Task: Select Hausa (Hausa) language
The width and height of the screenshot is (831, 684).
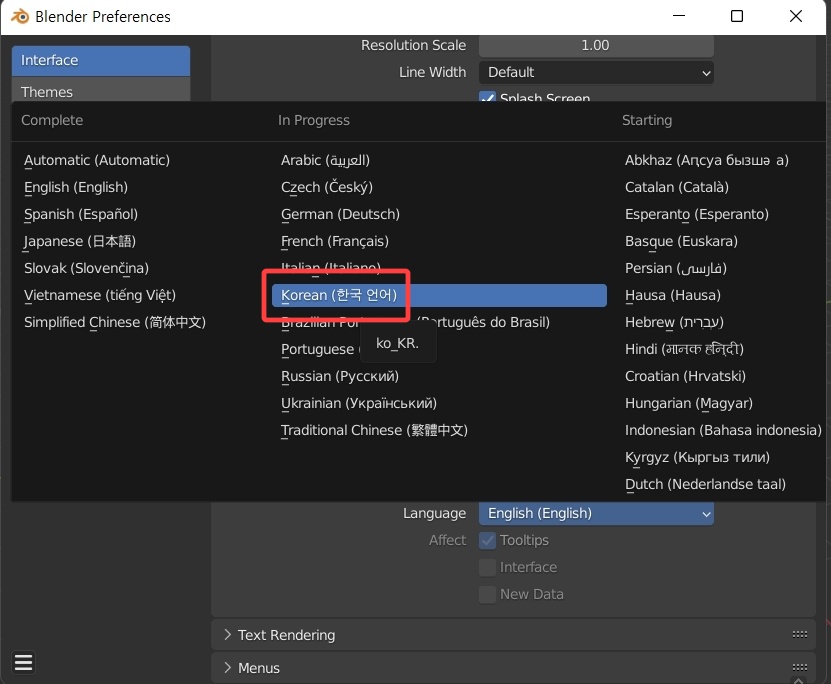Action: coord(673,295)
